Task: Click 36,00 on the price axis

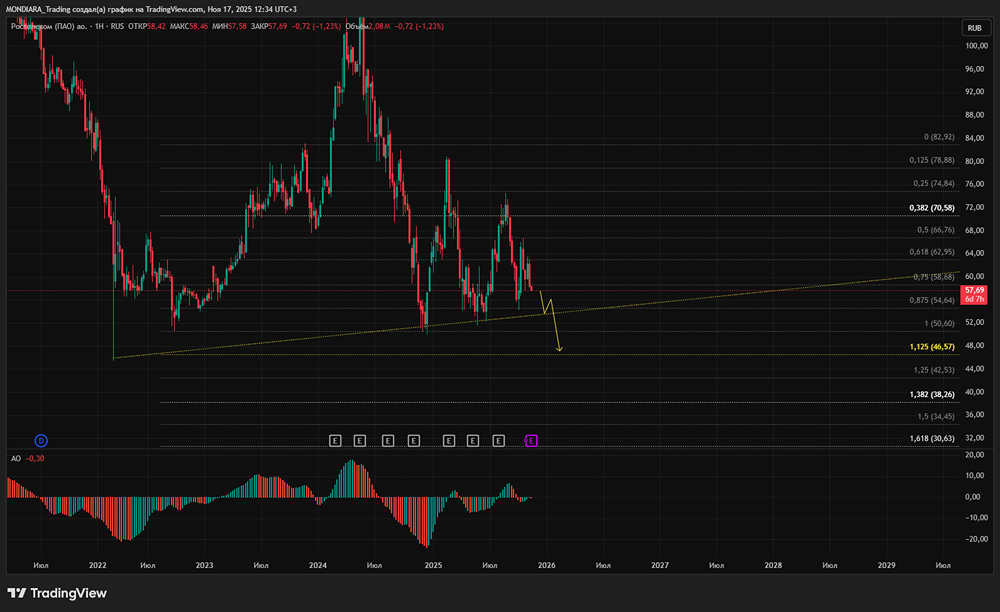Action: 974,414
